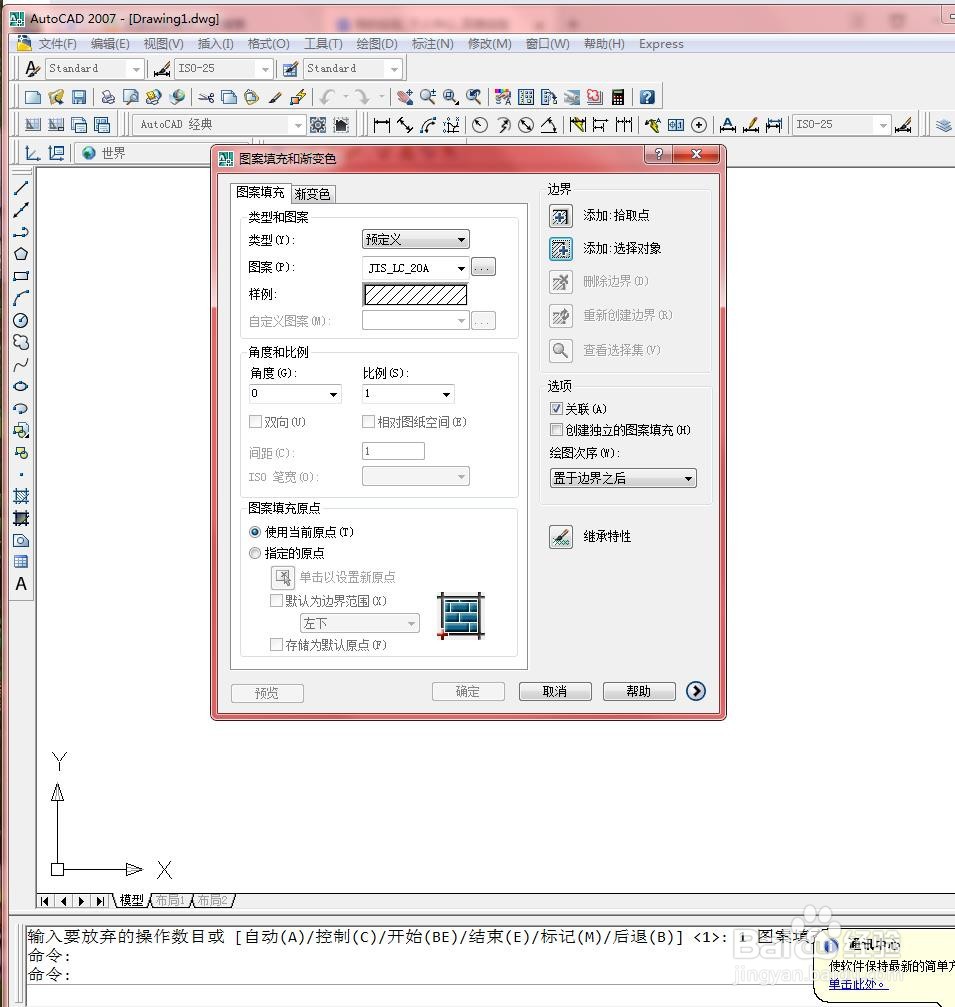This screenshot has height=1007, width=955.
Task: Select the Ellipse tool in draw toolbar
Action: click(x=21, y=387)
